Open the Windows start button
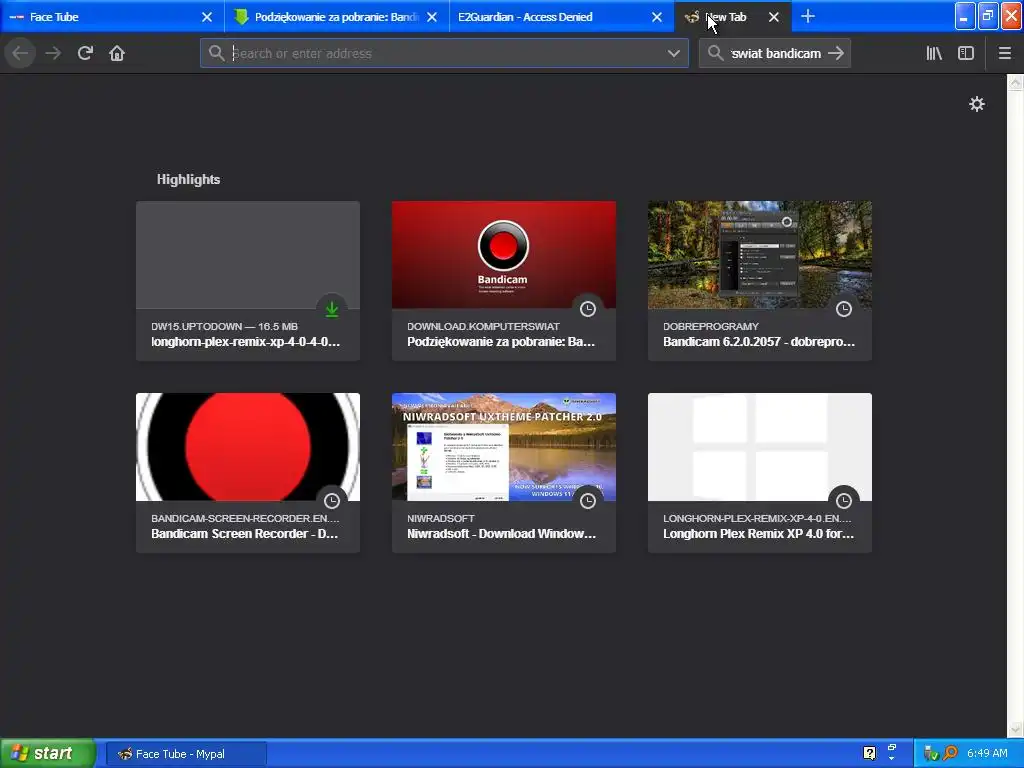The image size is (1024, 768). click(48, 753)
